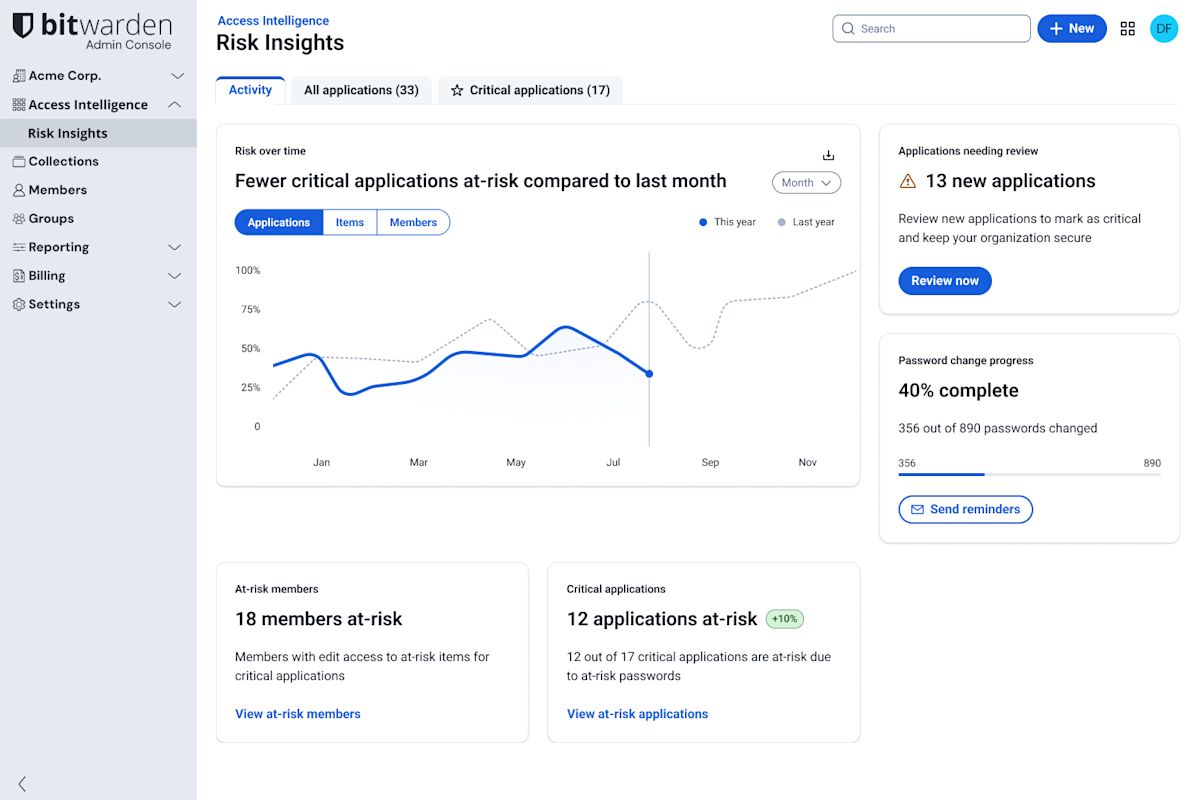This screenshot has height=800, width=1200.
Task: Select the Applications chart segment
Action: 279,222
